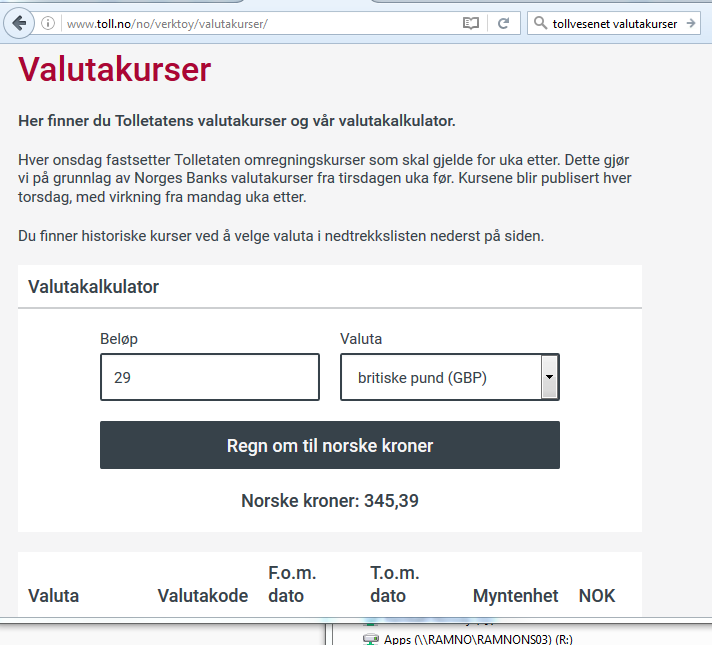
Task: Click the NOK column header
Action: point(597,596)
